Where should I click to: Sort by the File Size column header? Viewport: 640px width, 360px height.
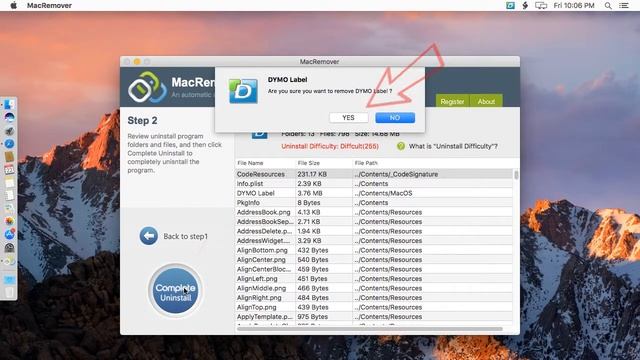pos(324,163)
